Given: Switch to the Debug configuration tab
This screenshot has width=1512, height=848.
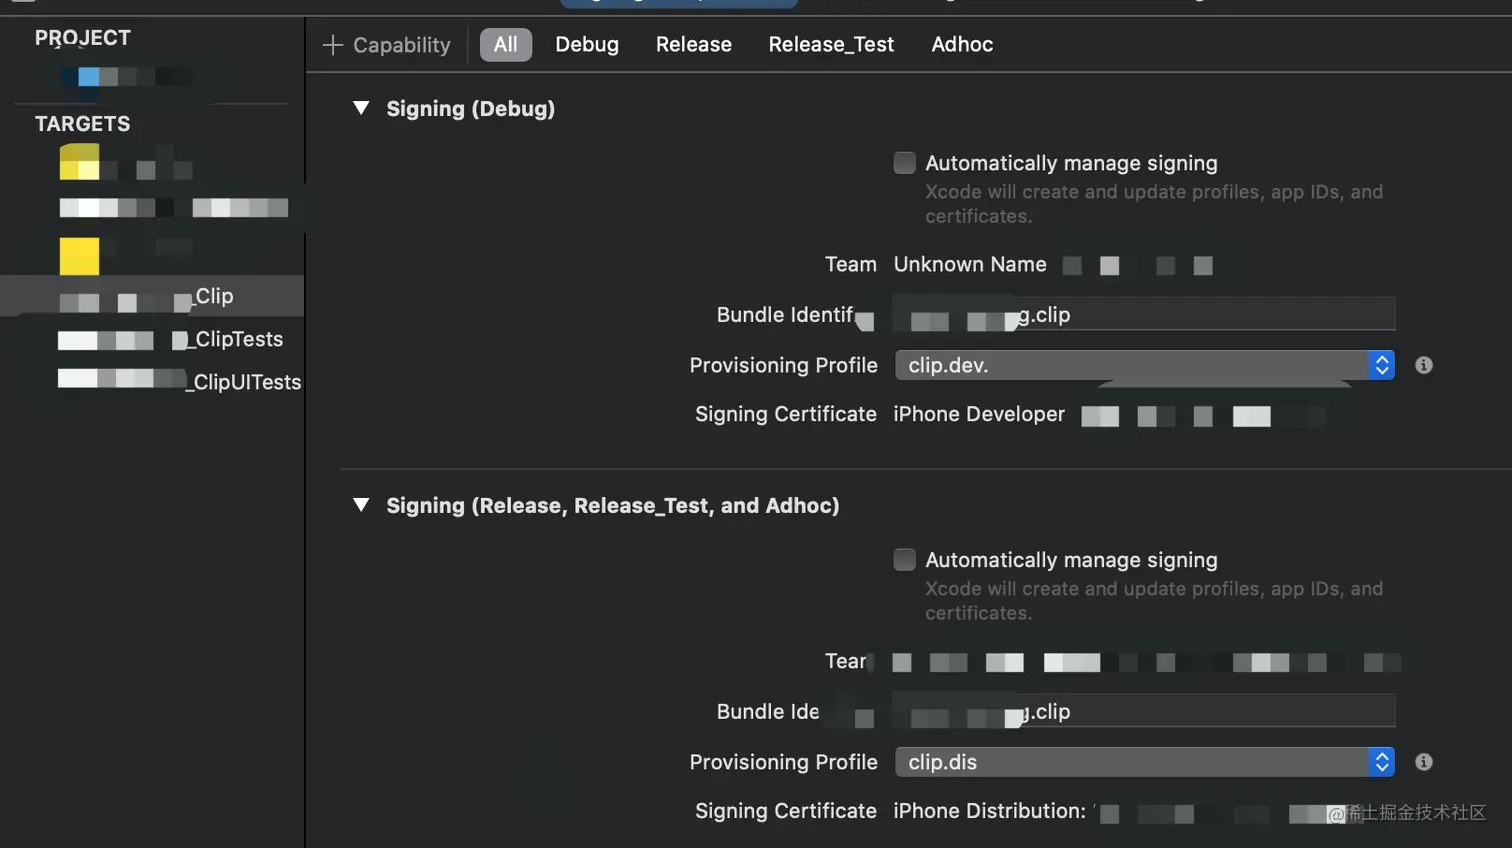Looking at the screenshot, I should pos(587,45).
